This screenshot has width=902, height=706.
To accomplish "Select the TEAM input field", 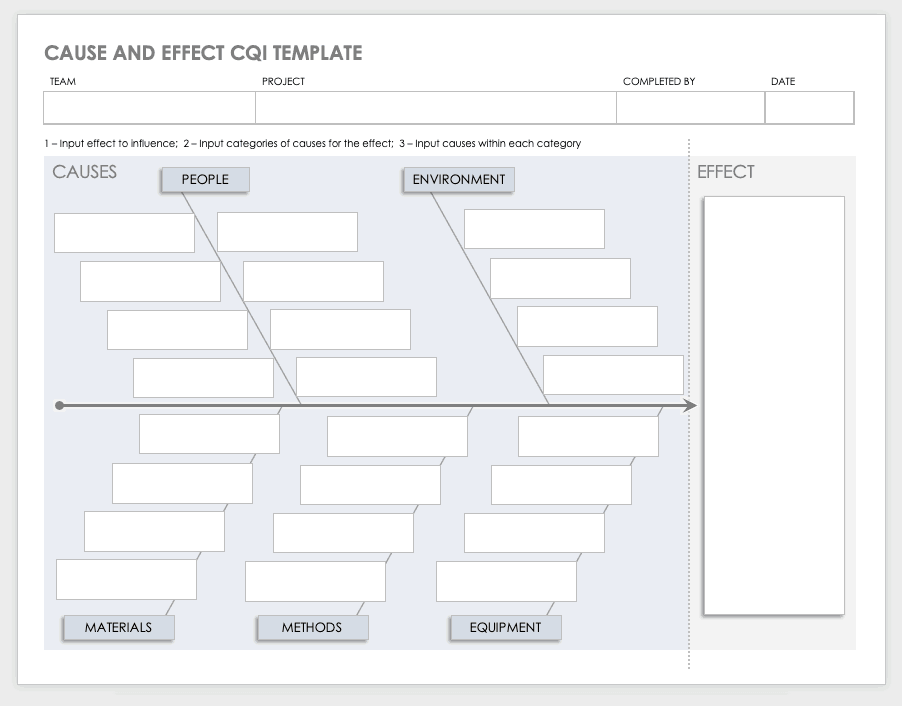I will (x=148, y=107).
